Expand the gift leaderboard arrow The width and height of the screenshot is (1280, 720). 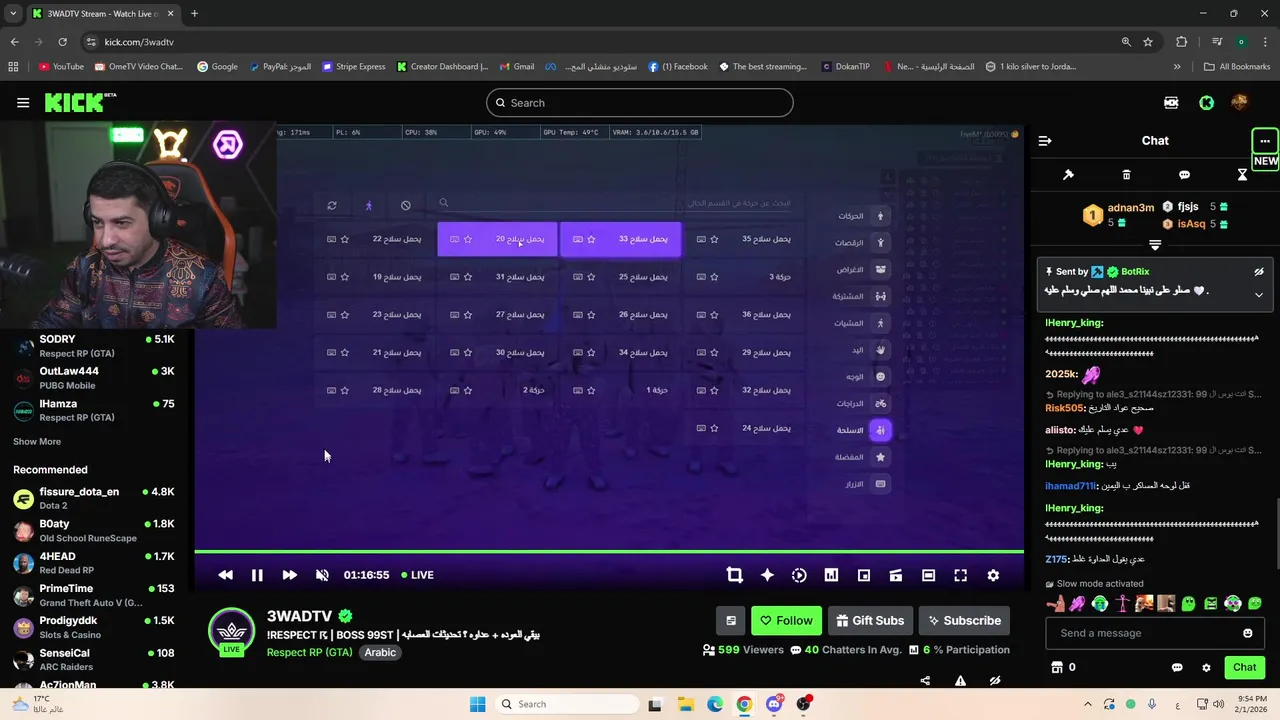click(1155, 244)
